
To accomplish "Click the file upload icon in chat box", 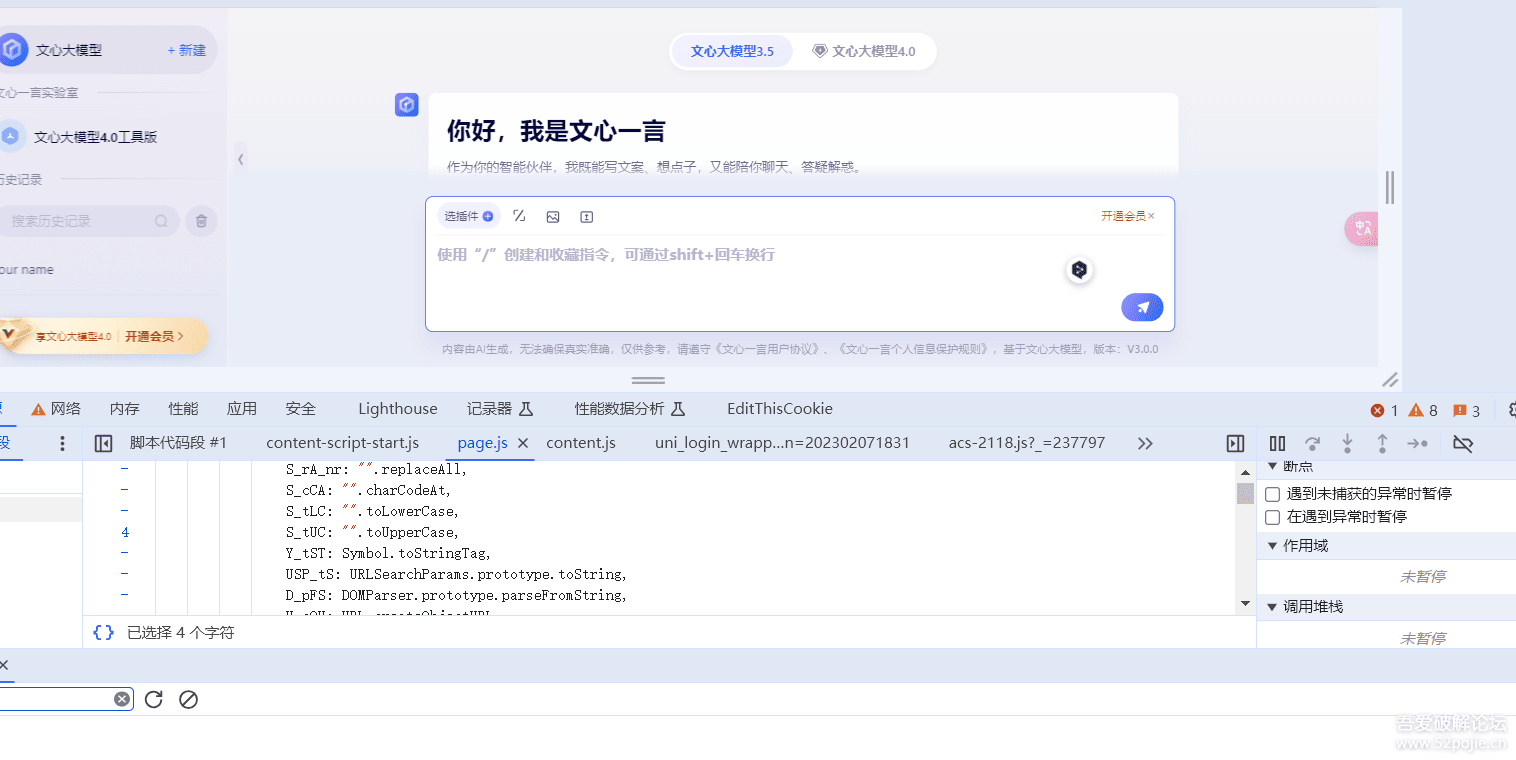I will point(587,216).
